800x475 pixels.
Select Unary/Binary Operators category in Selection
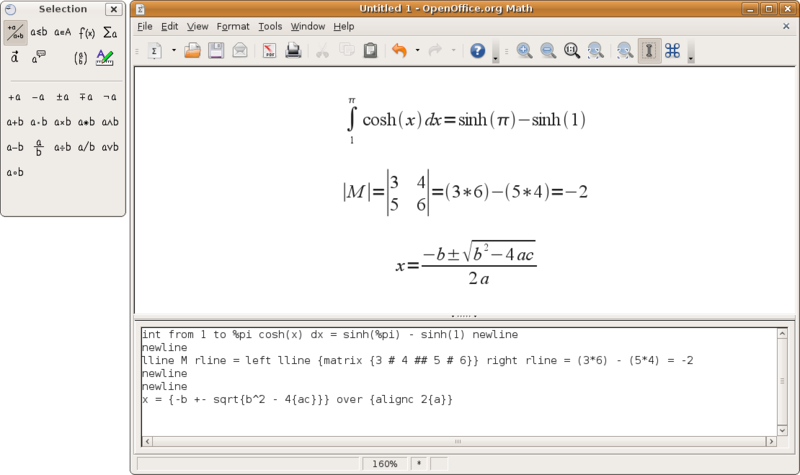click(x=15, y=33)
